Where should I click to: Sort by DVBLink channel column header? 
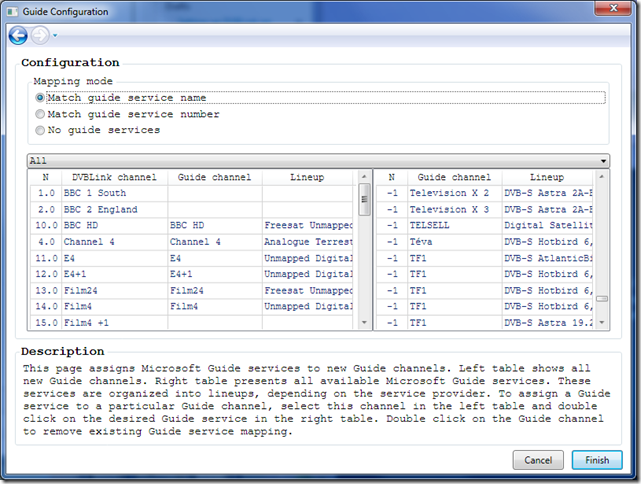point(114,177)
